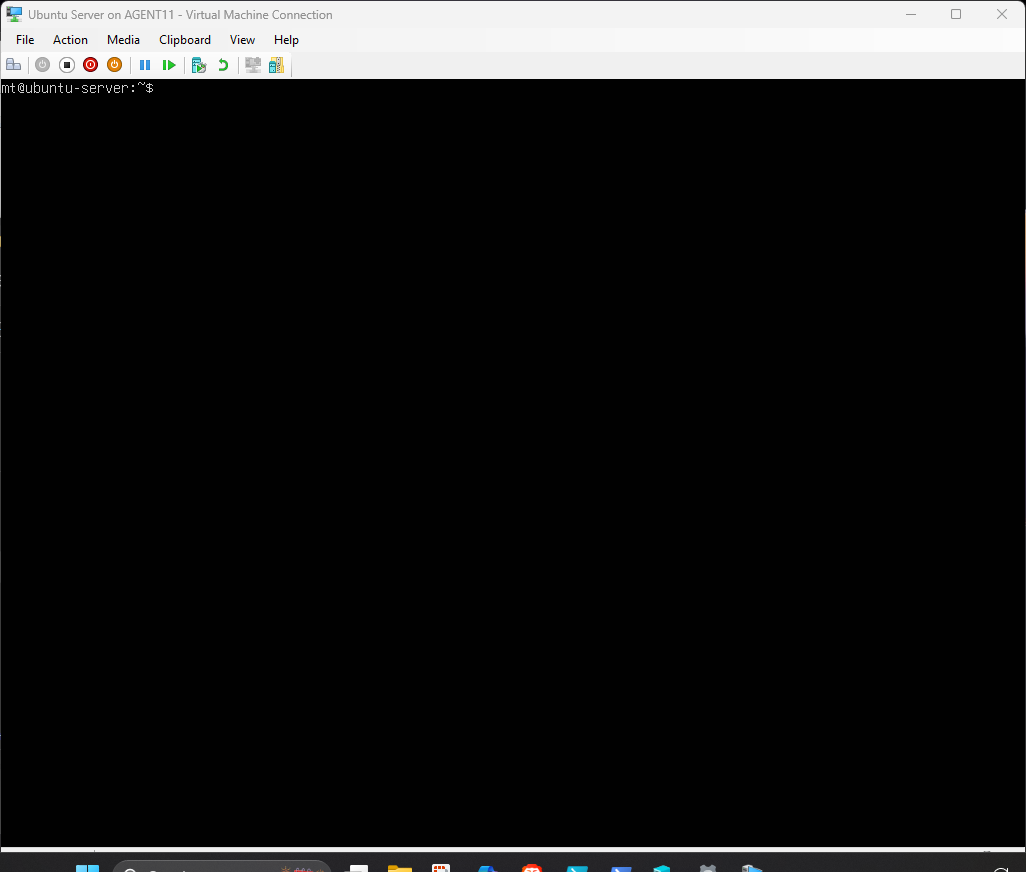This screenshot has width=1026, height=872.
Task: Expand the Media menu
Action: [x=123, y=40]
